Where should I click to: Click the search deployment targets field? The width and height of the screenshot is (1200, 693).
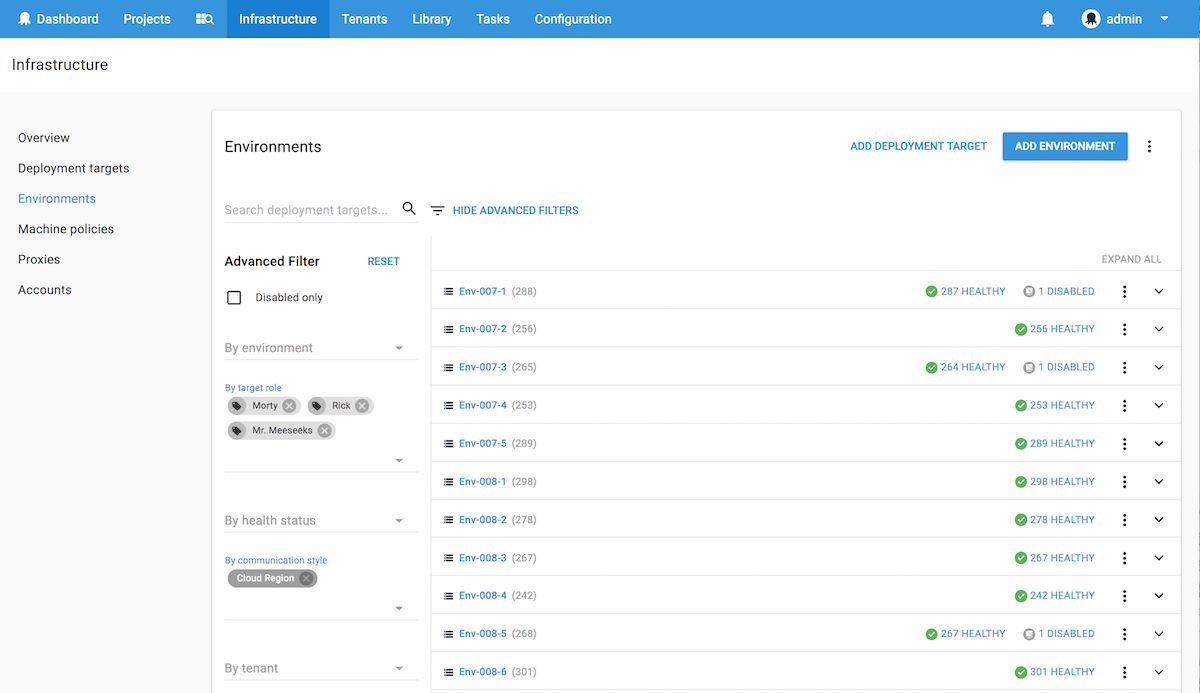pos(308,210)
